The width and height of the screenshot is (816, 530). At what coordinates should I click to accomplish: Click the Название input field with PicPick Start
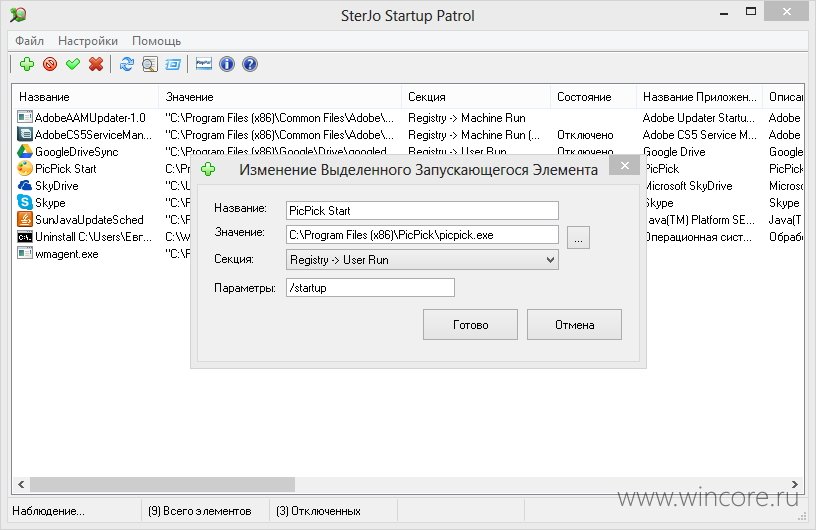click(x=422, y=210)
